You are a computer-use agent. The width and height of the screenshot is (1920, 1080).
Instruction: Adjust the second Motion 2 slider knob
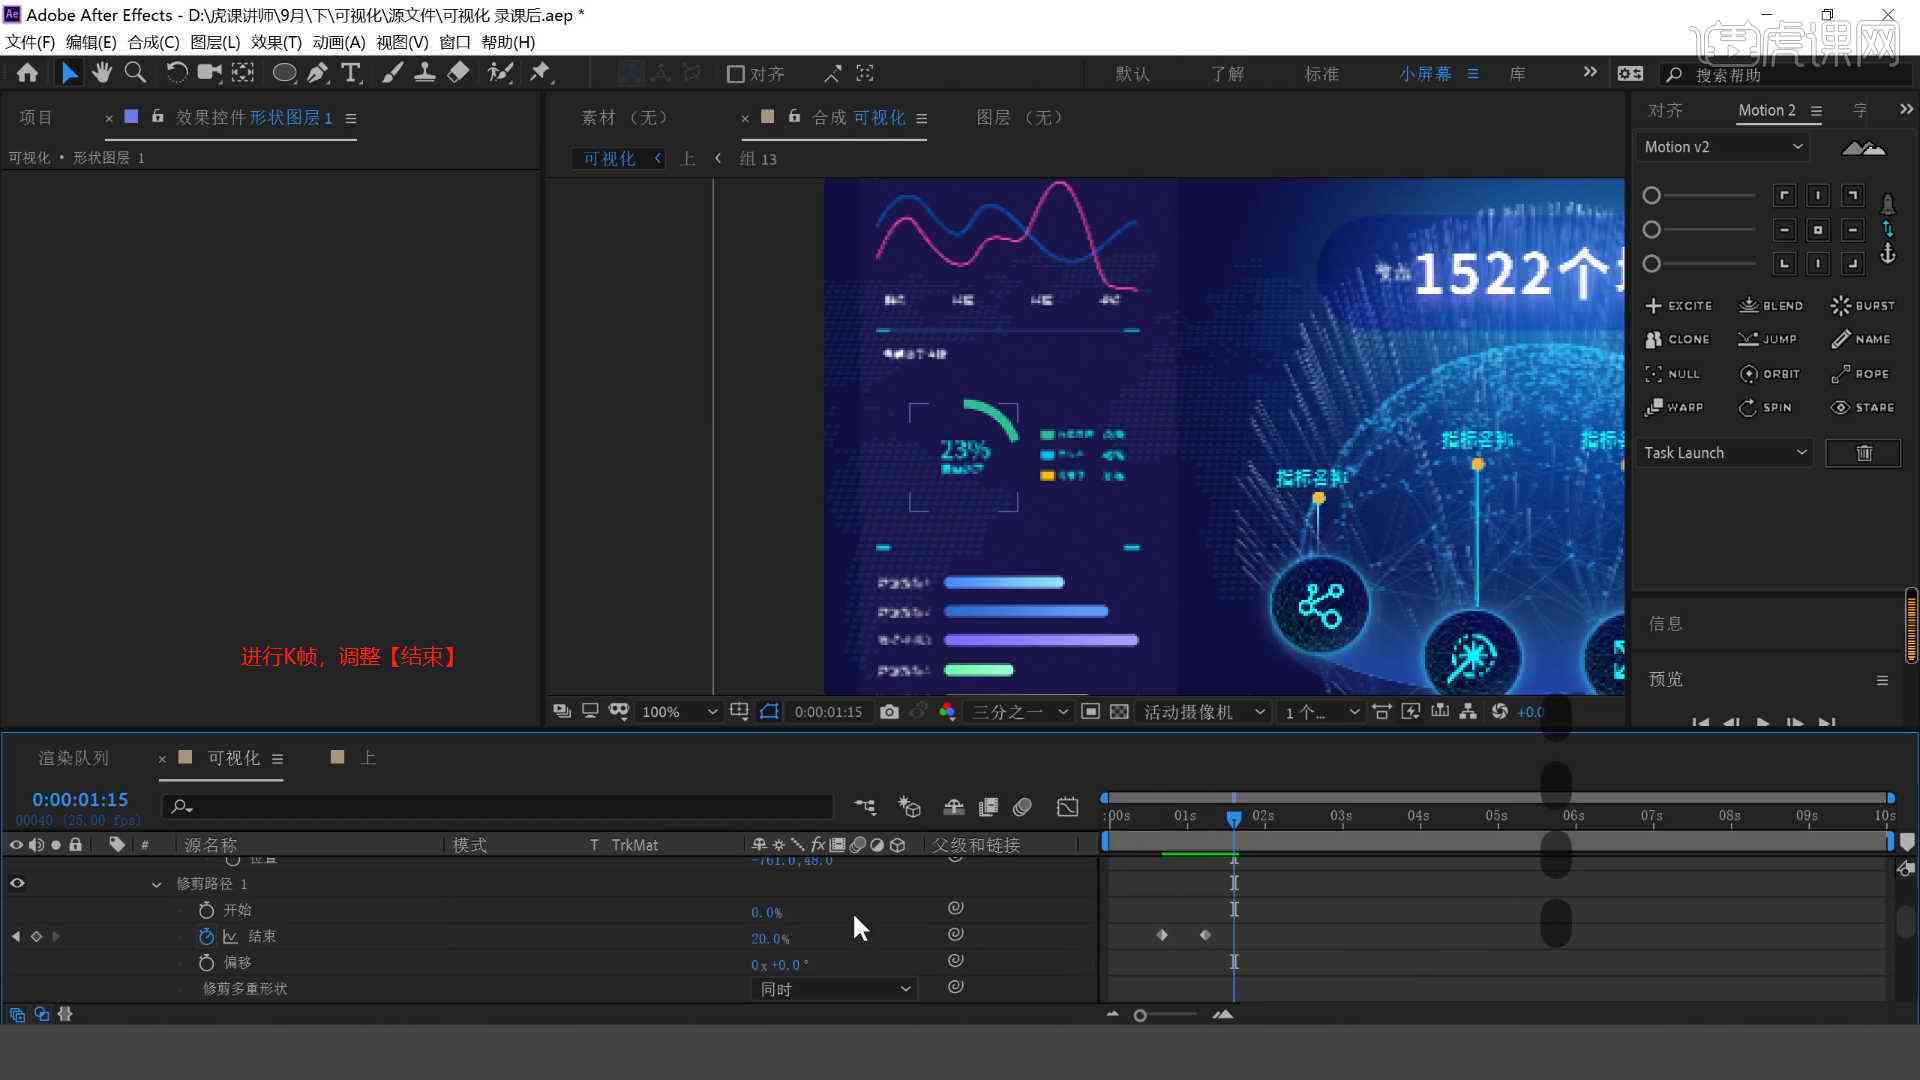pos(1652,230)
